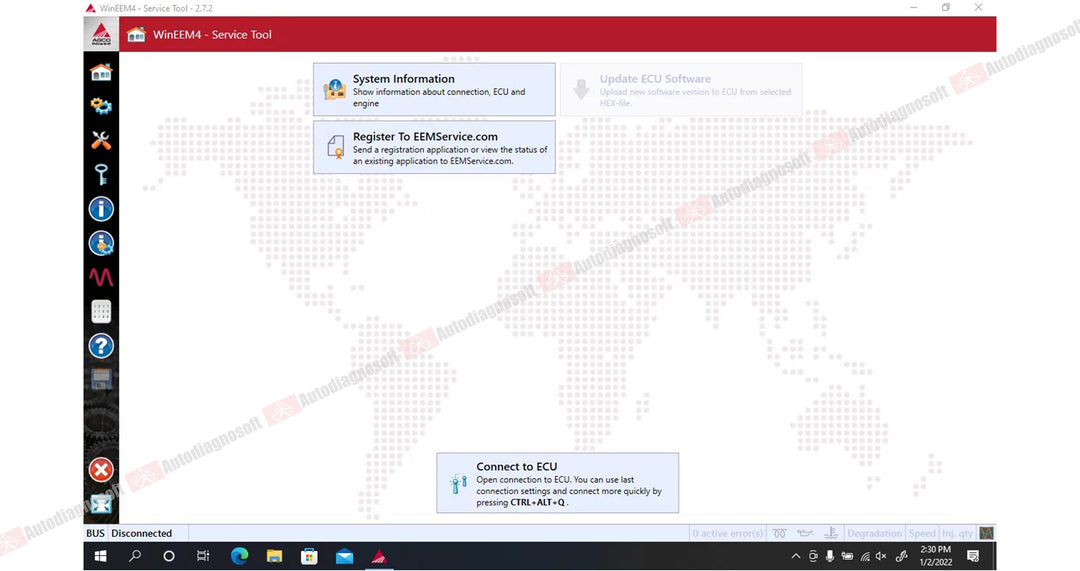Click the oil pressure indicator in status bar
Viewport: 1080px width, 571px height.
tap(804, 533)
